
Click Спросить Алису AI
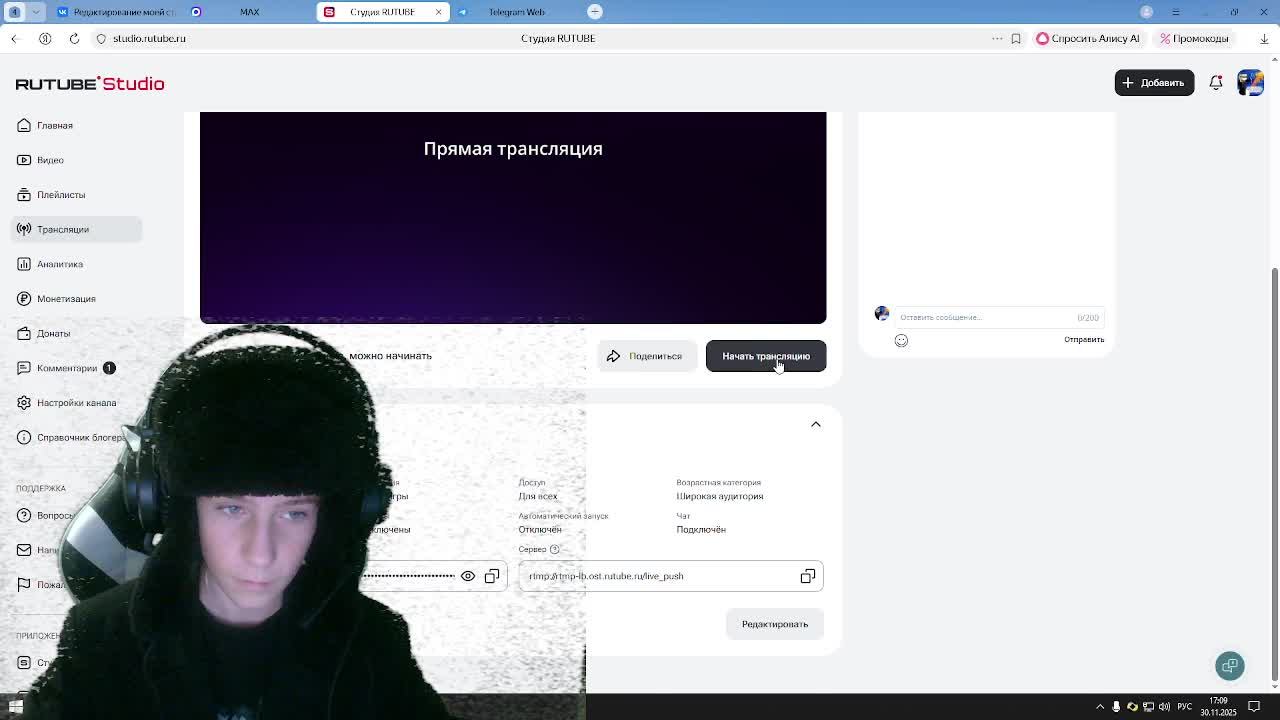pyautogui.click(x=1088, y=38)
